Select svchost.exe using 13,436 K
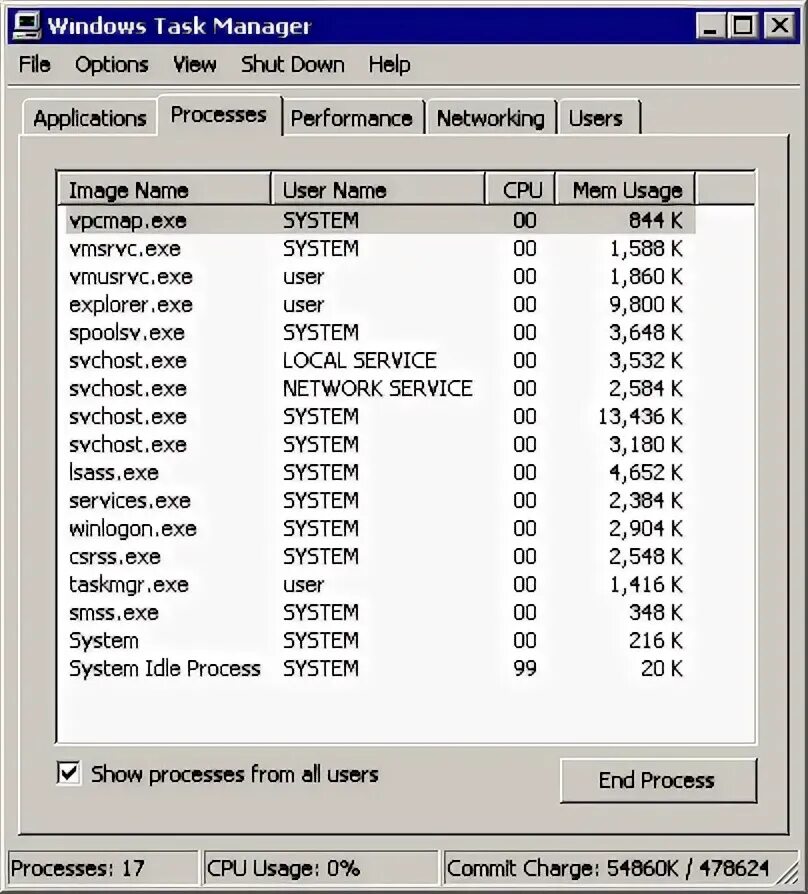The width and height of the screenshot is (808, 894). [x=381, y=416]
